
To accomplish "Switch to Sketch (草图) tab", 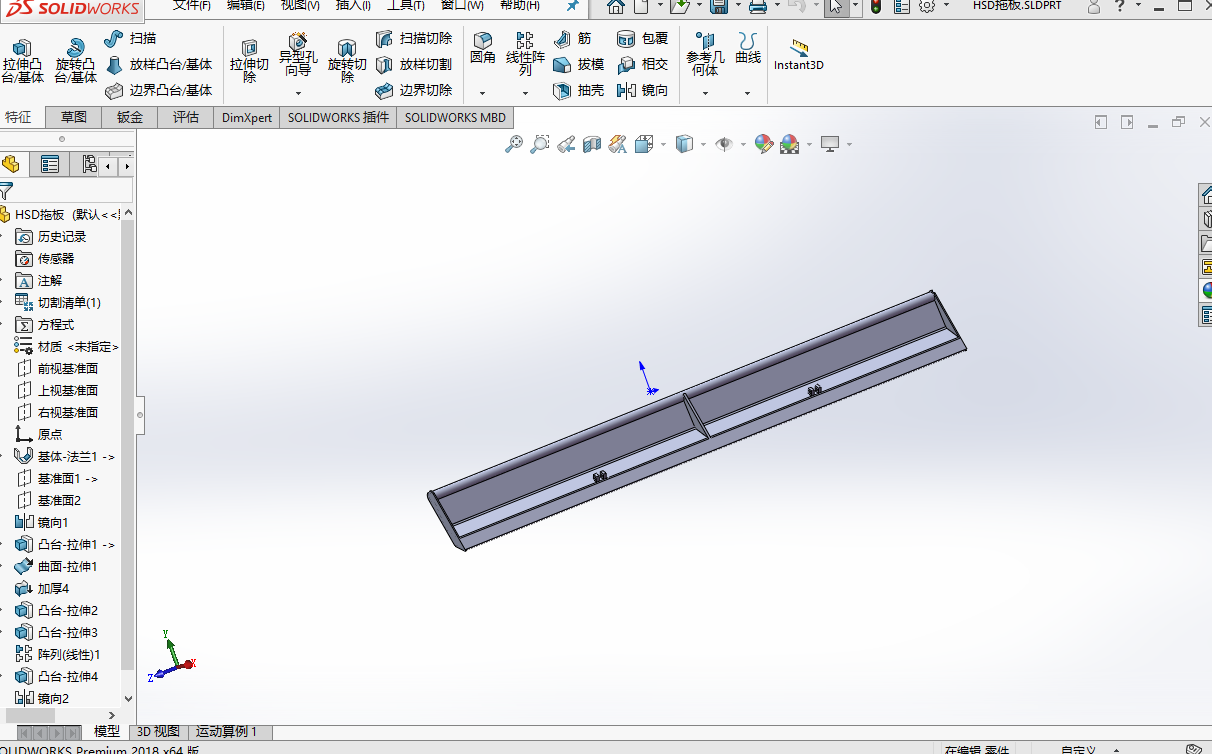I will tap(74, 117).
